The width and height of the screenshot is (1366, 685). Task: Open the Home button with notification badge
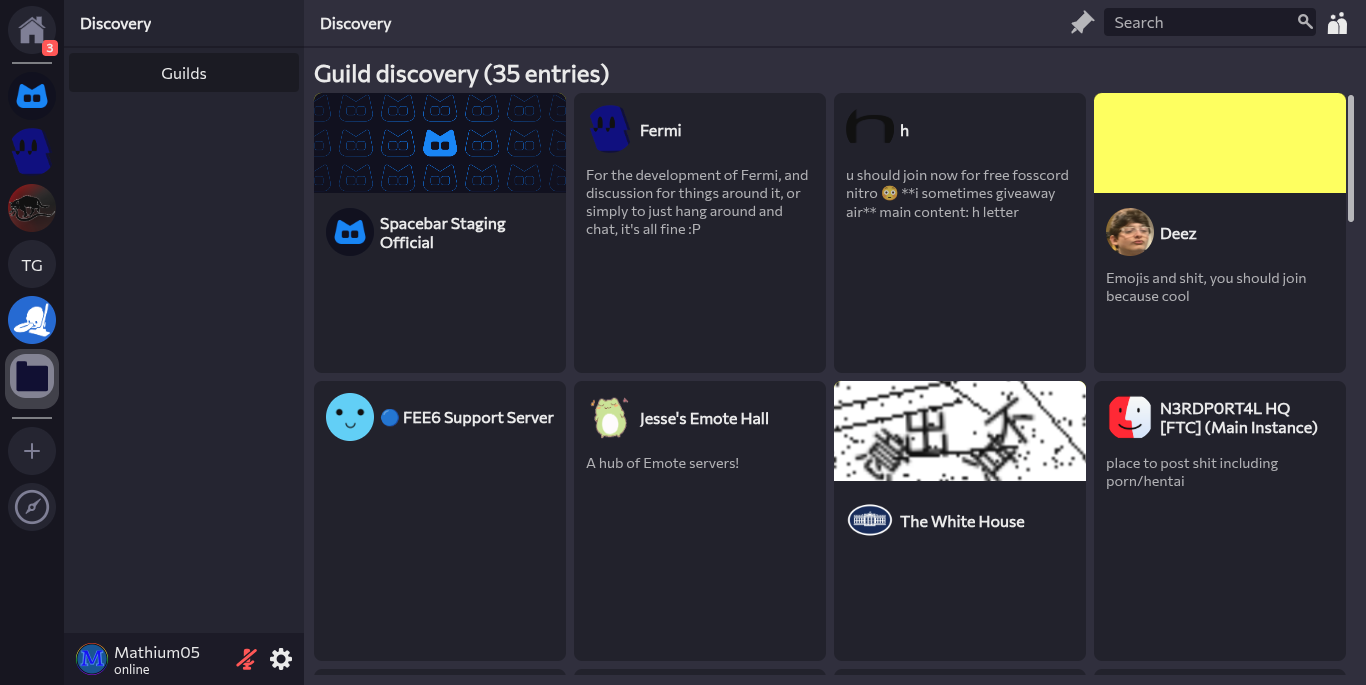(x=32, y=30)
